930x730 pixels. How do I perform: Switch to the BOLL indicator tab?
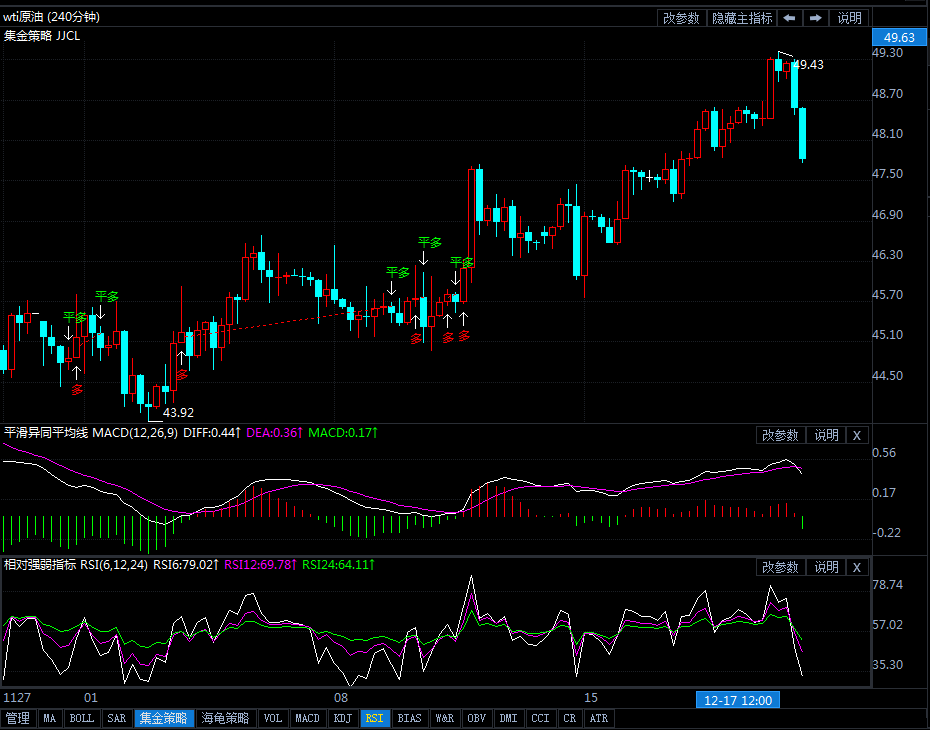point(83,718)
